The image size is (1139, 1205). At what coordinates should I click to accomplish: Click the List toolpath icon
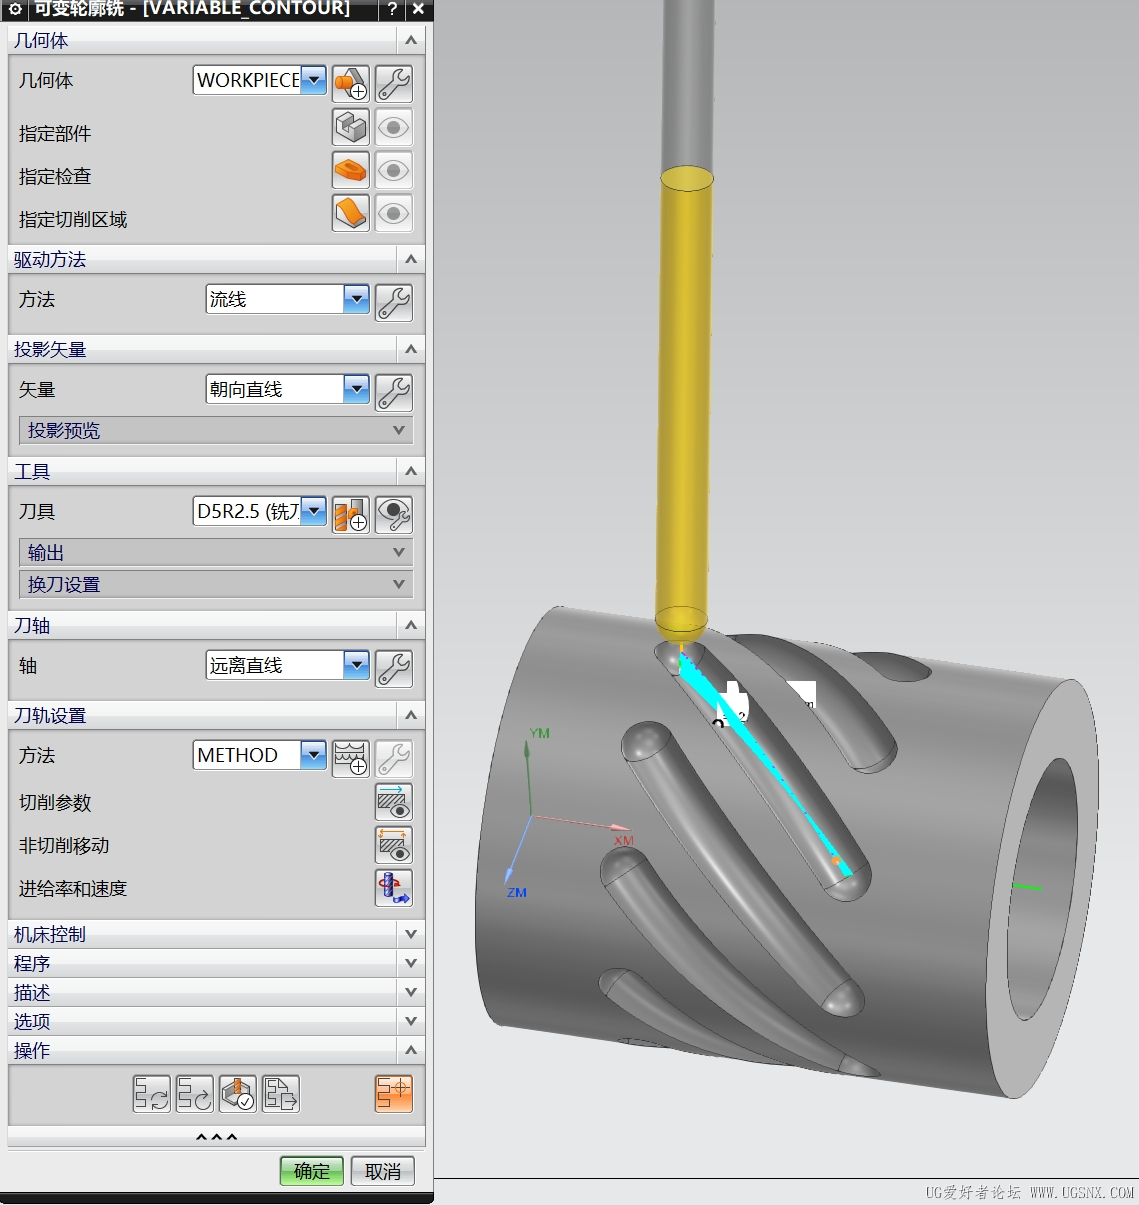pyautogui.click(x=281, y=1094)
